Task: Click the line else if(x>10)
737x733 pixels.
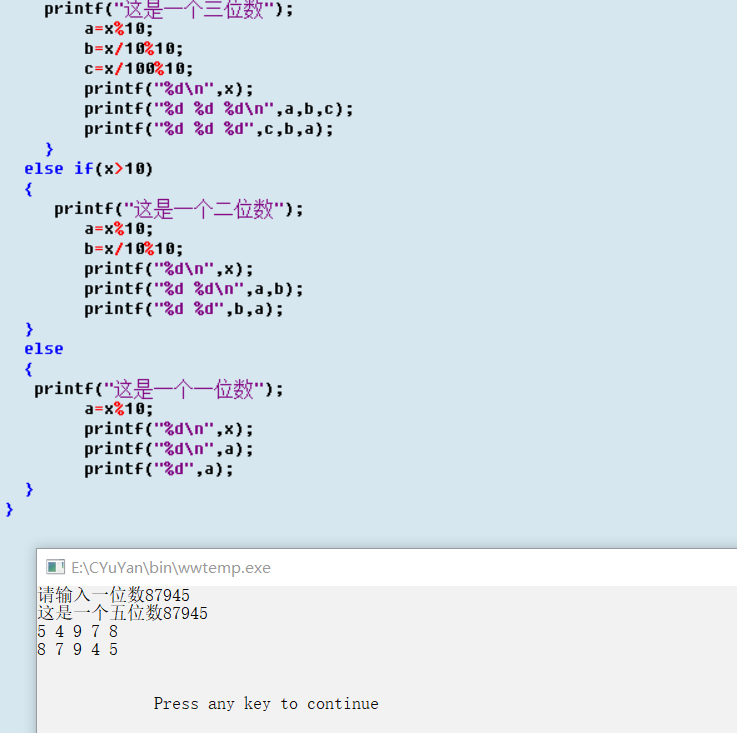Action: coord(89,168)
